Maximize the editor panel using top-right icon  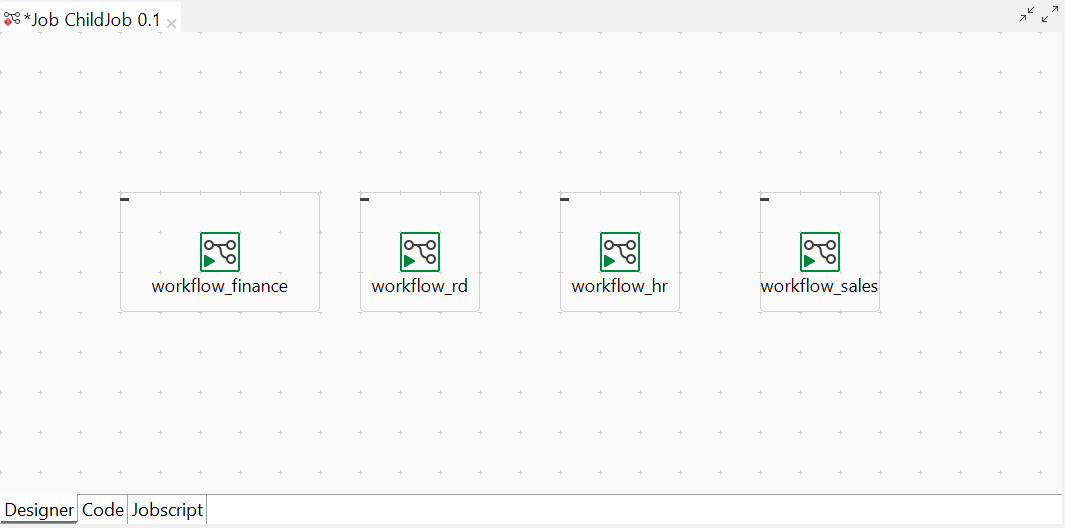coord(1050,14)
